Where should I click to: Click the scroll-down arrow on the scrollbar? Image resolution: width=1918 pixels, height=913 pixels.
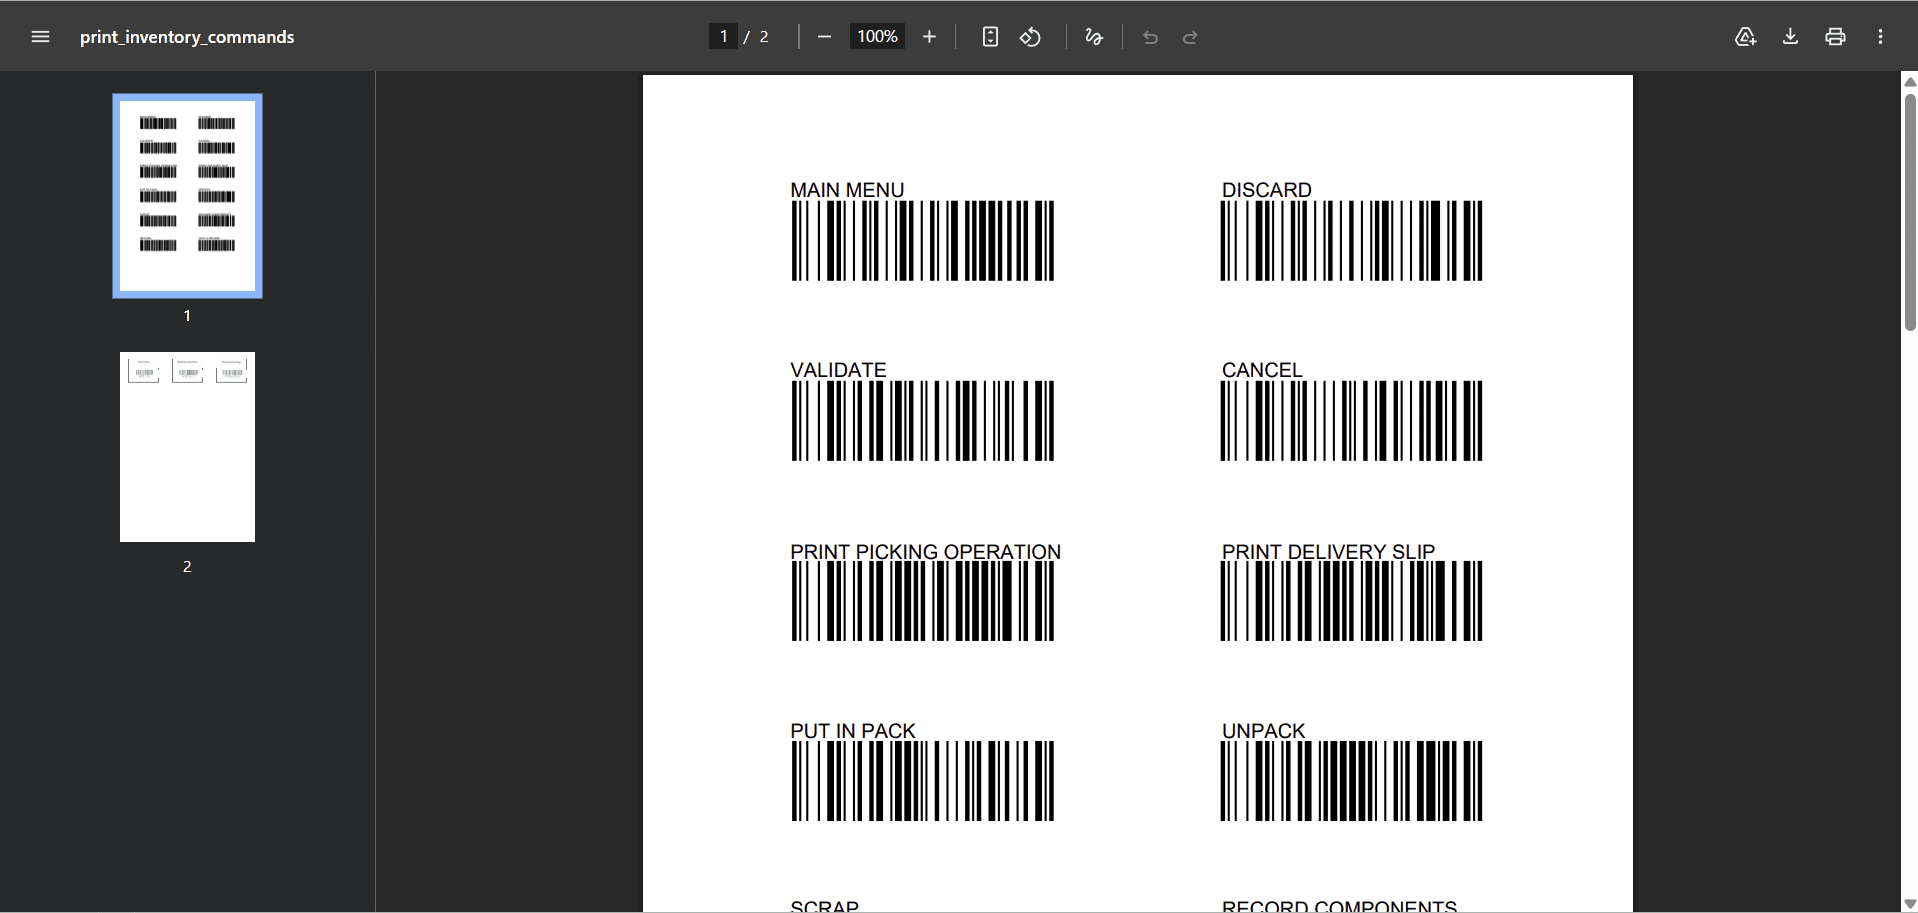pyautogui.click(x=1909, y=902)
